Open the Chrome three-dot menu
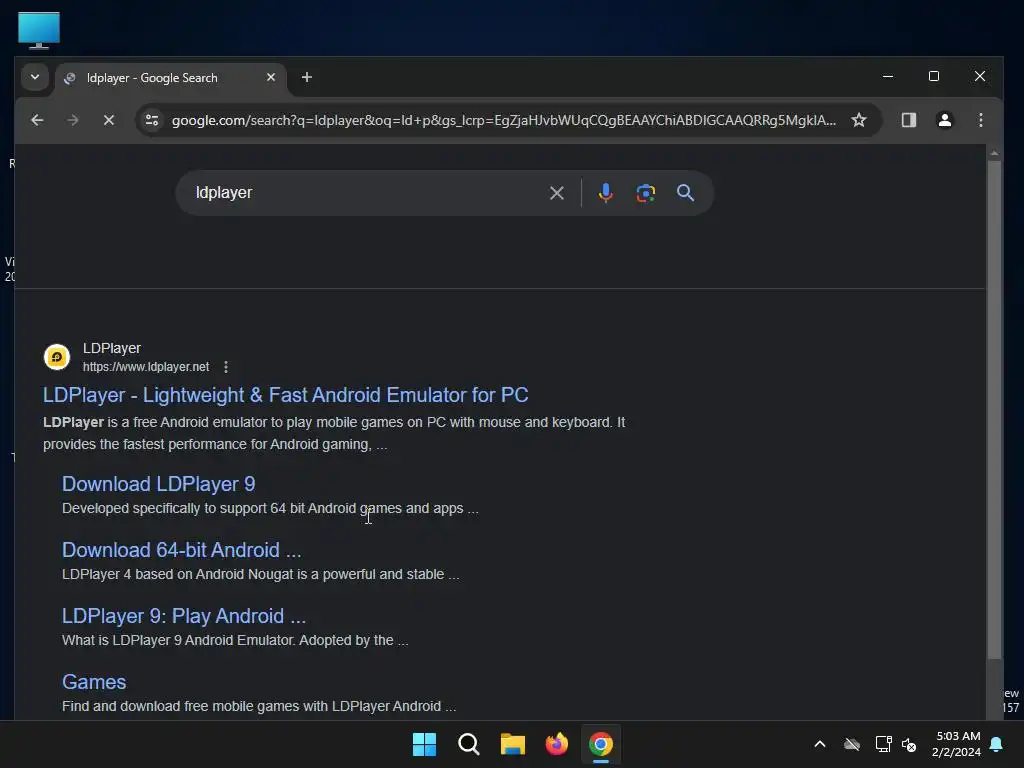 pyautogui.click(x=981, y=120)
